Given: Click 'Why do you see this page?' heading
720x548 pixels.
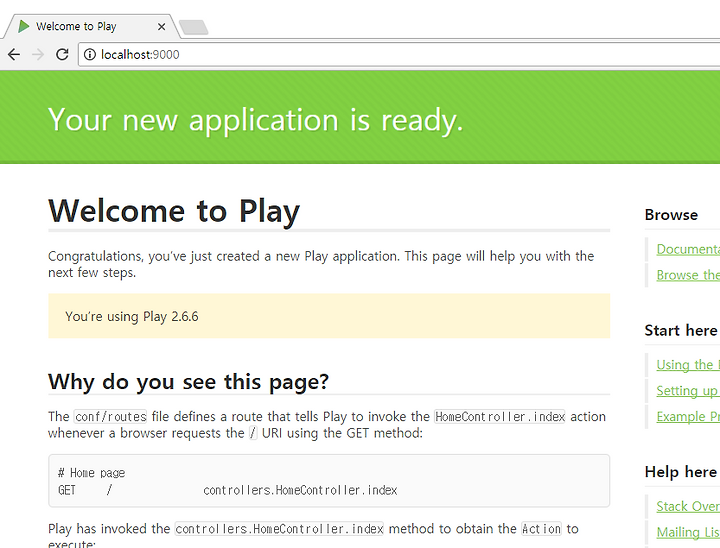Looking at the screenshot, I should click(188, 382).
